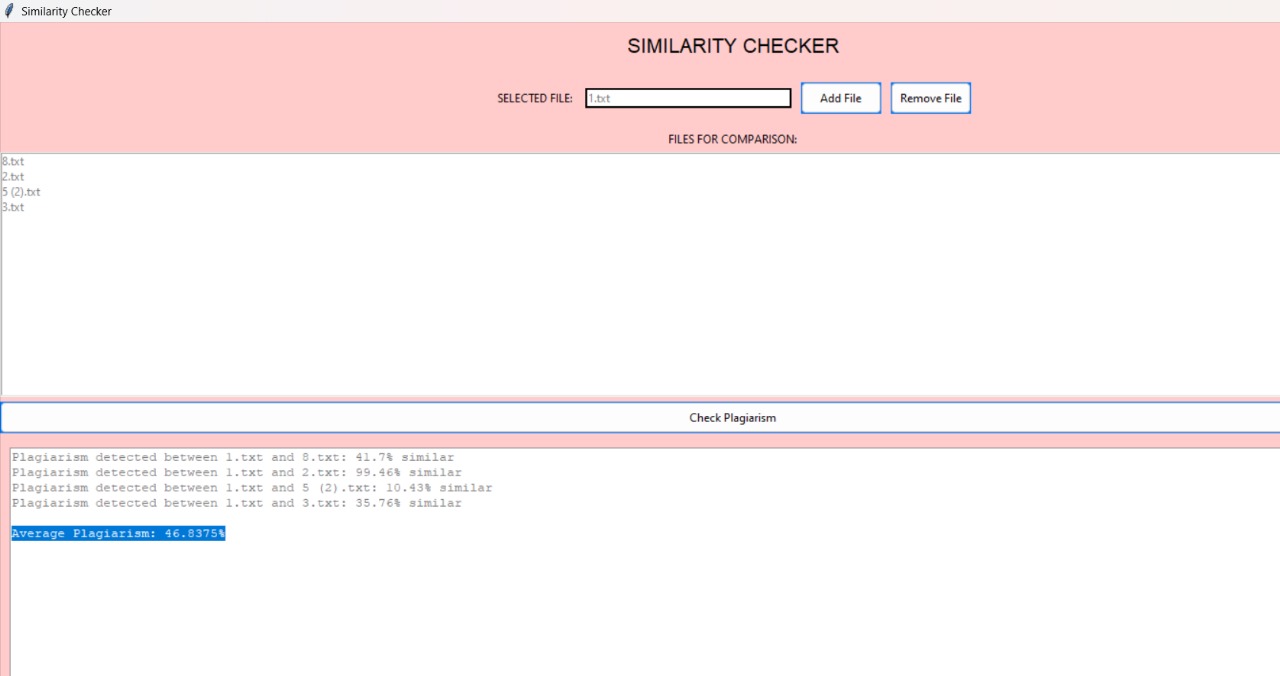Click the FILES FOR COMPARISON label
This screenshot has height=676, width=1280.
[733, 139]
